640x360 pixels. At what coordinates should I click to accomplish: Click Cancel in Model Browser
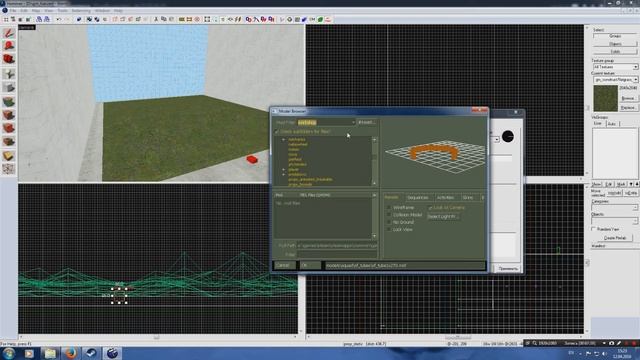click(x=284, y=265)
